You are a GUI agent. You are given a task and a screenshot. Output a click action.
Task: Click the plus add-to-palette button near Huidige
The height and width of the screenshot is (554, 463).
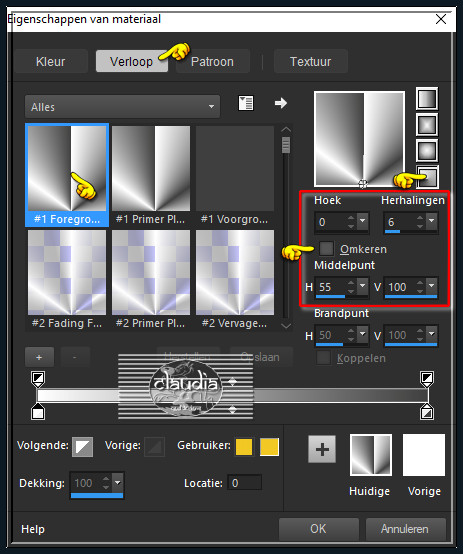[322, 449]
